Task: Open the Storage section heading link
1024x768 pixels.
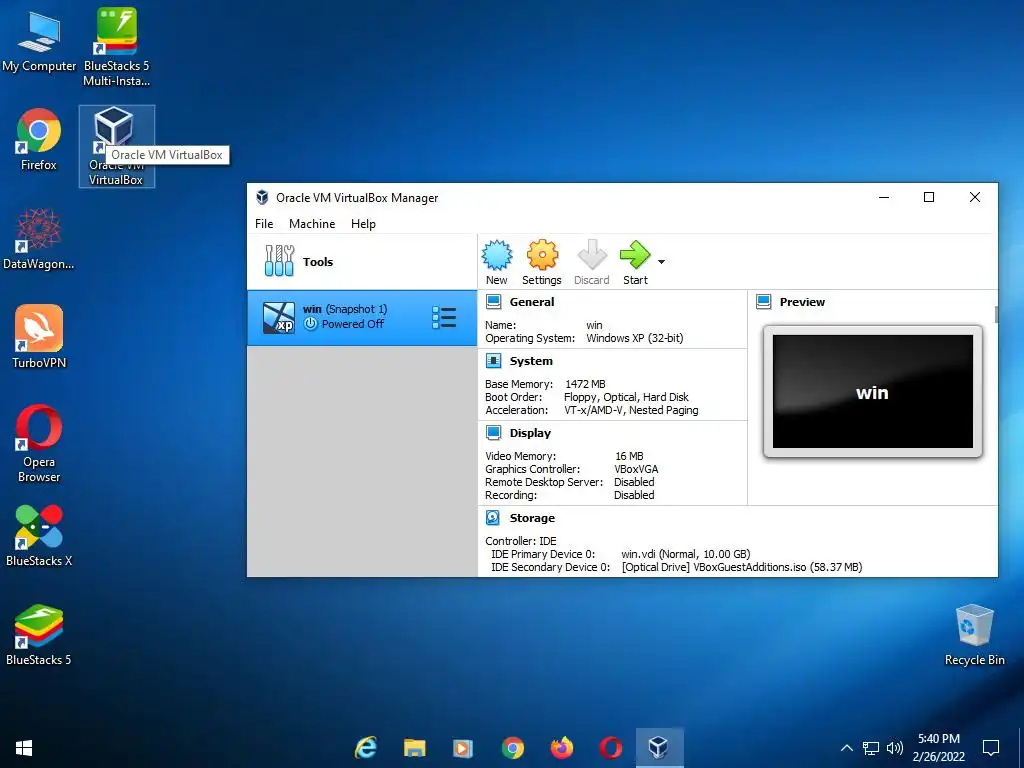Action: click(532, 518)
